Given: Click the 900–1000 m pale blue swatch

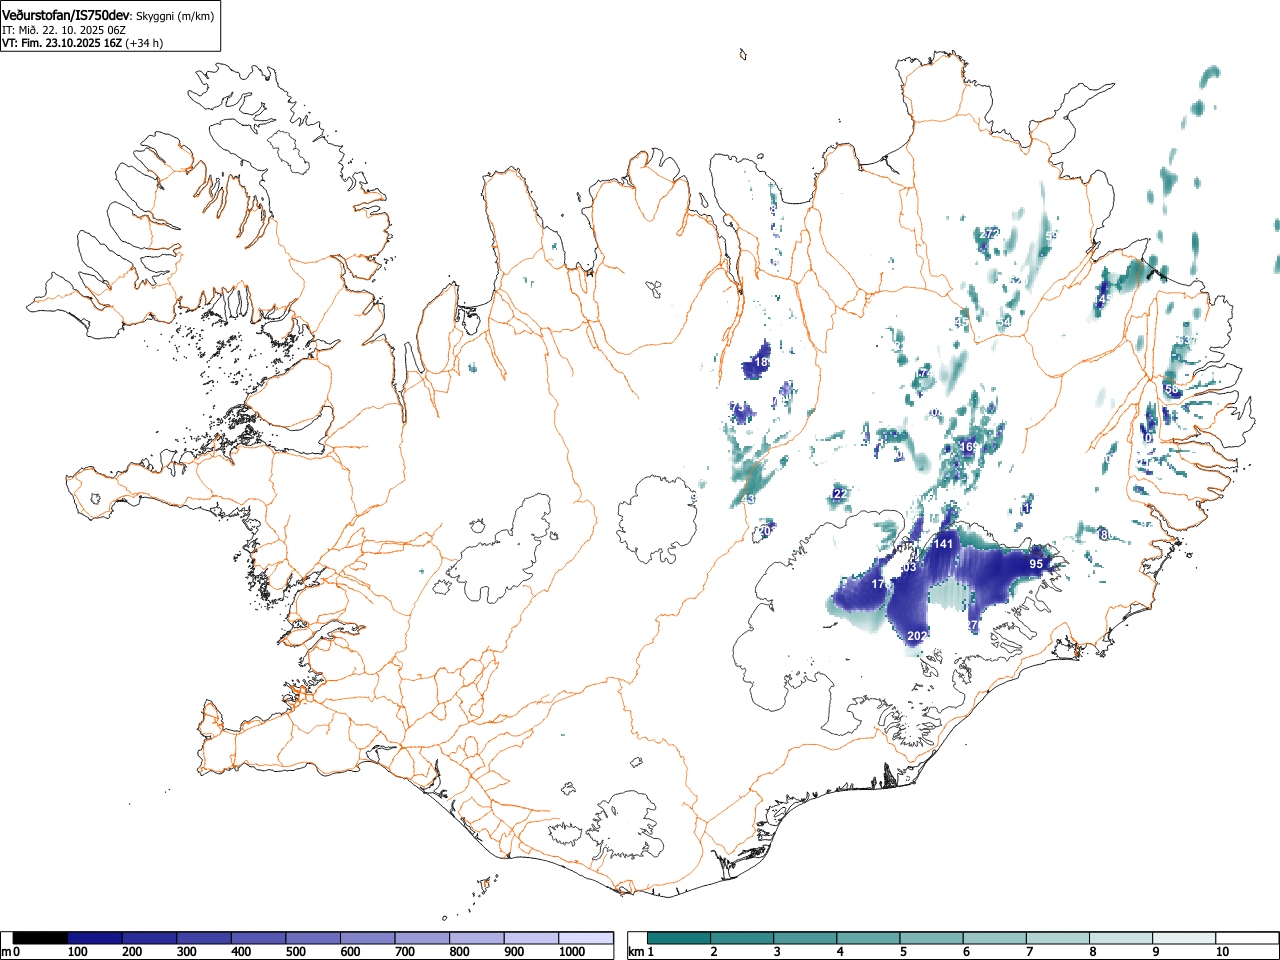Looking at the screenshot, I should click(x=531, y=938).
